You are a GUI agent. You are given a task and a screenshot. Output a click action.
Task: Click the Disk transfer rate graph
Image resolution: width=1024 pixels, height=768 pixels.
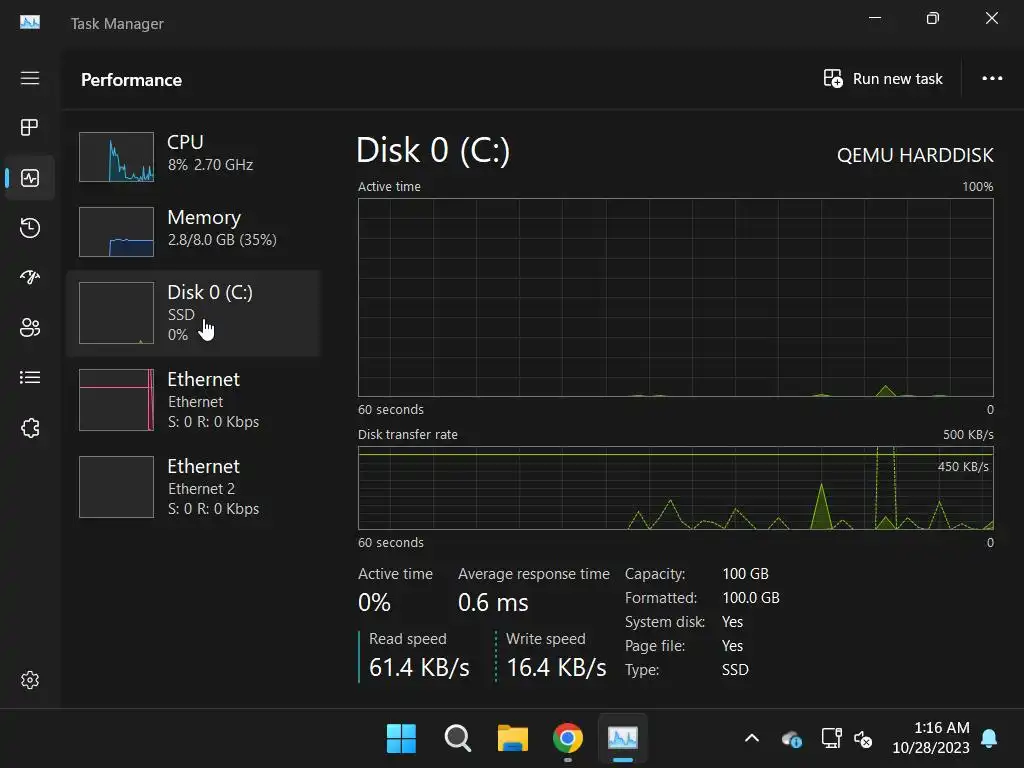(x=675, y=488)
